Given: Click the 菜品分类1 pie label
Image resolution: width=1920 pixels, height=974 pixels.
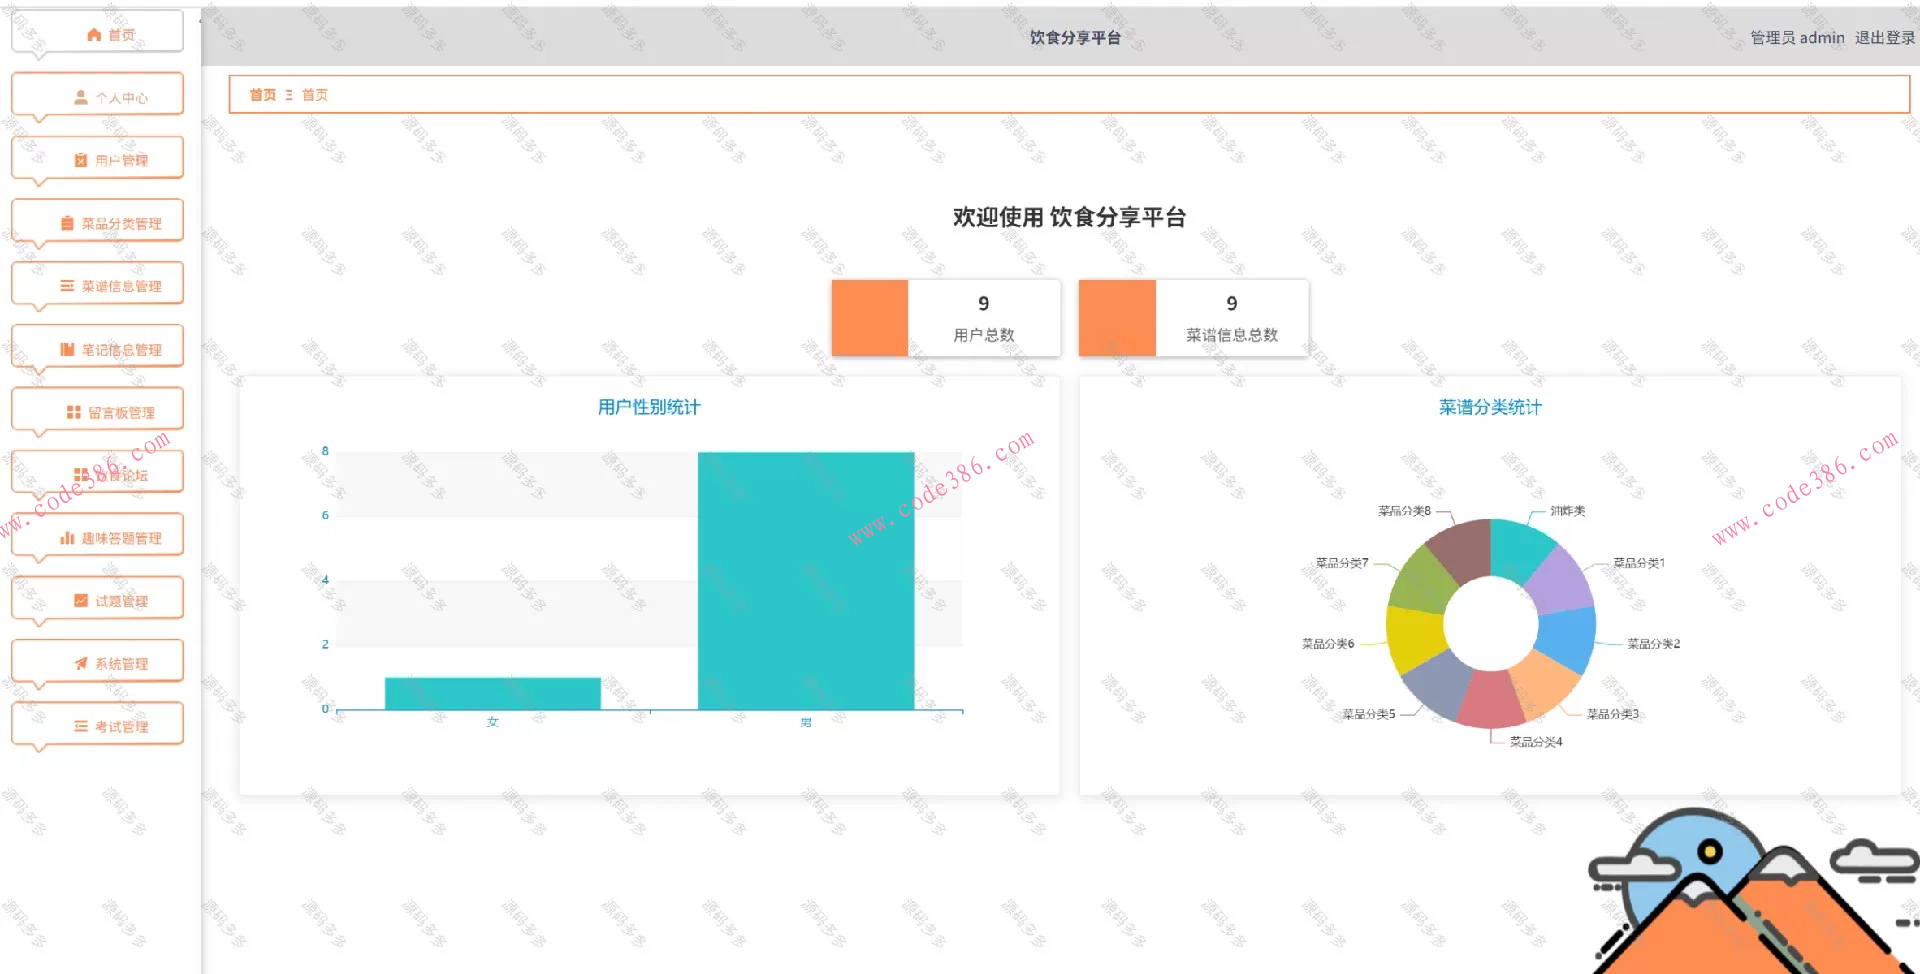Looking at the screenshot, I should click(x=1639, y=563).
